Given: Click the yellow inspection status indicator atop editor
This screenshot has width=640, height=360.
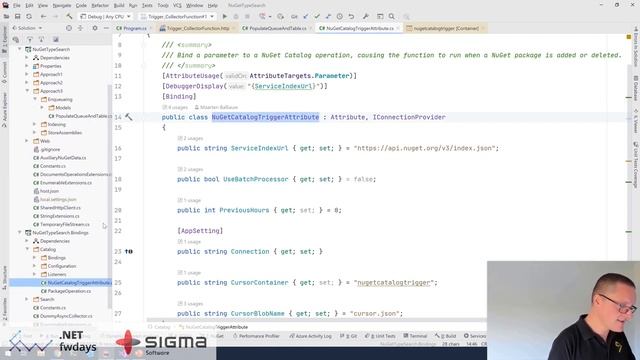Looking at the screenshot, I should (x=629, y=37).
